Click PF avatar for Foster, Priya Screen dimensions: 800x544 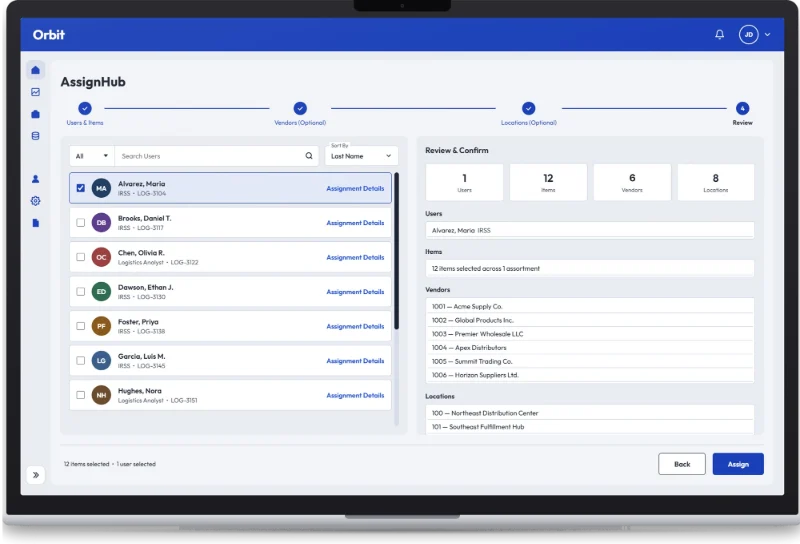tap(101, 326)
